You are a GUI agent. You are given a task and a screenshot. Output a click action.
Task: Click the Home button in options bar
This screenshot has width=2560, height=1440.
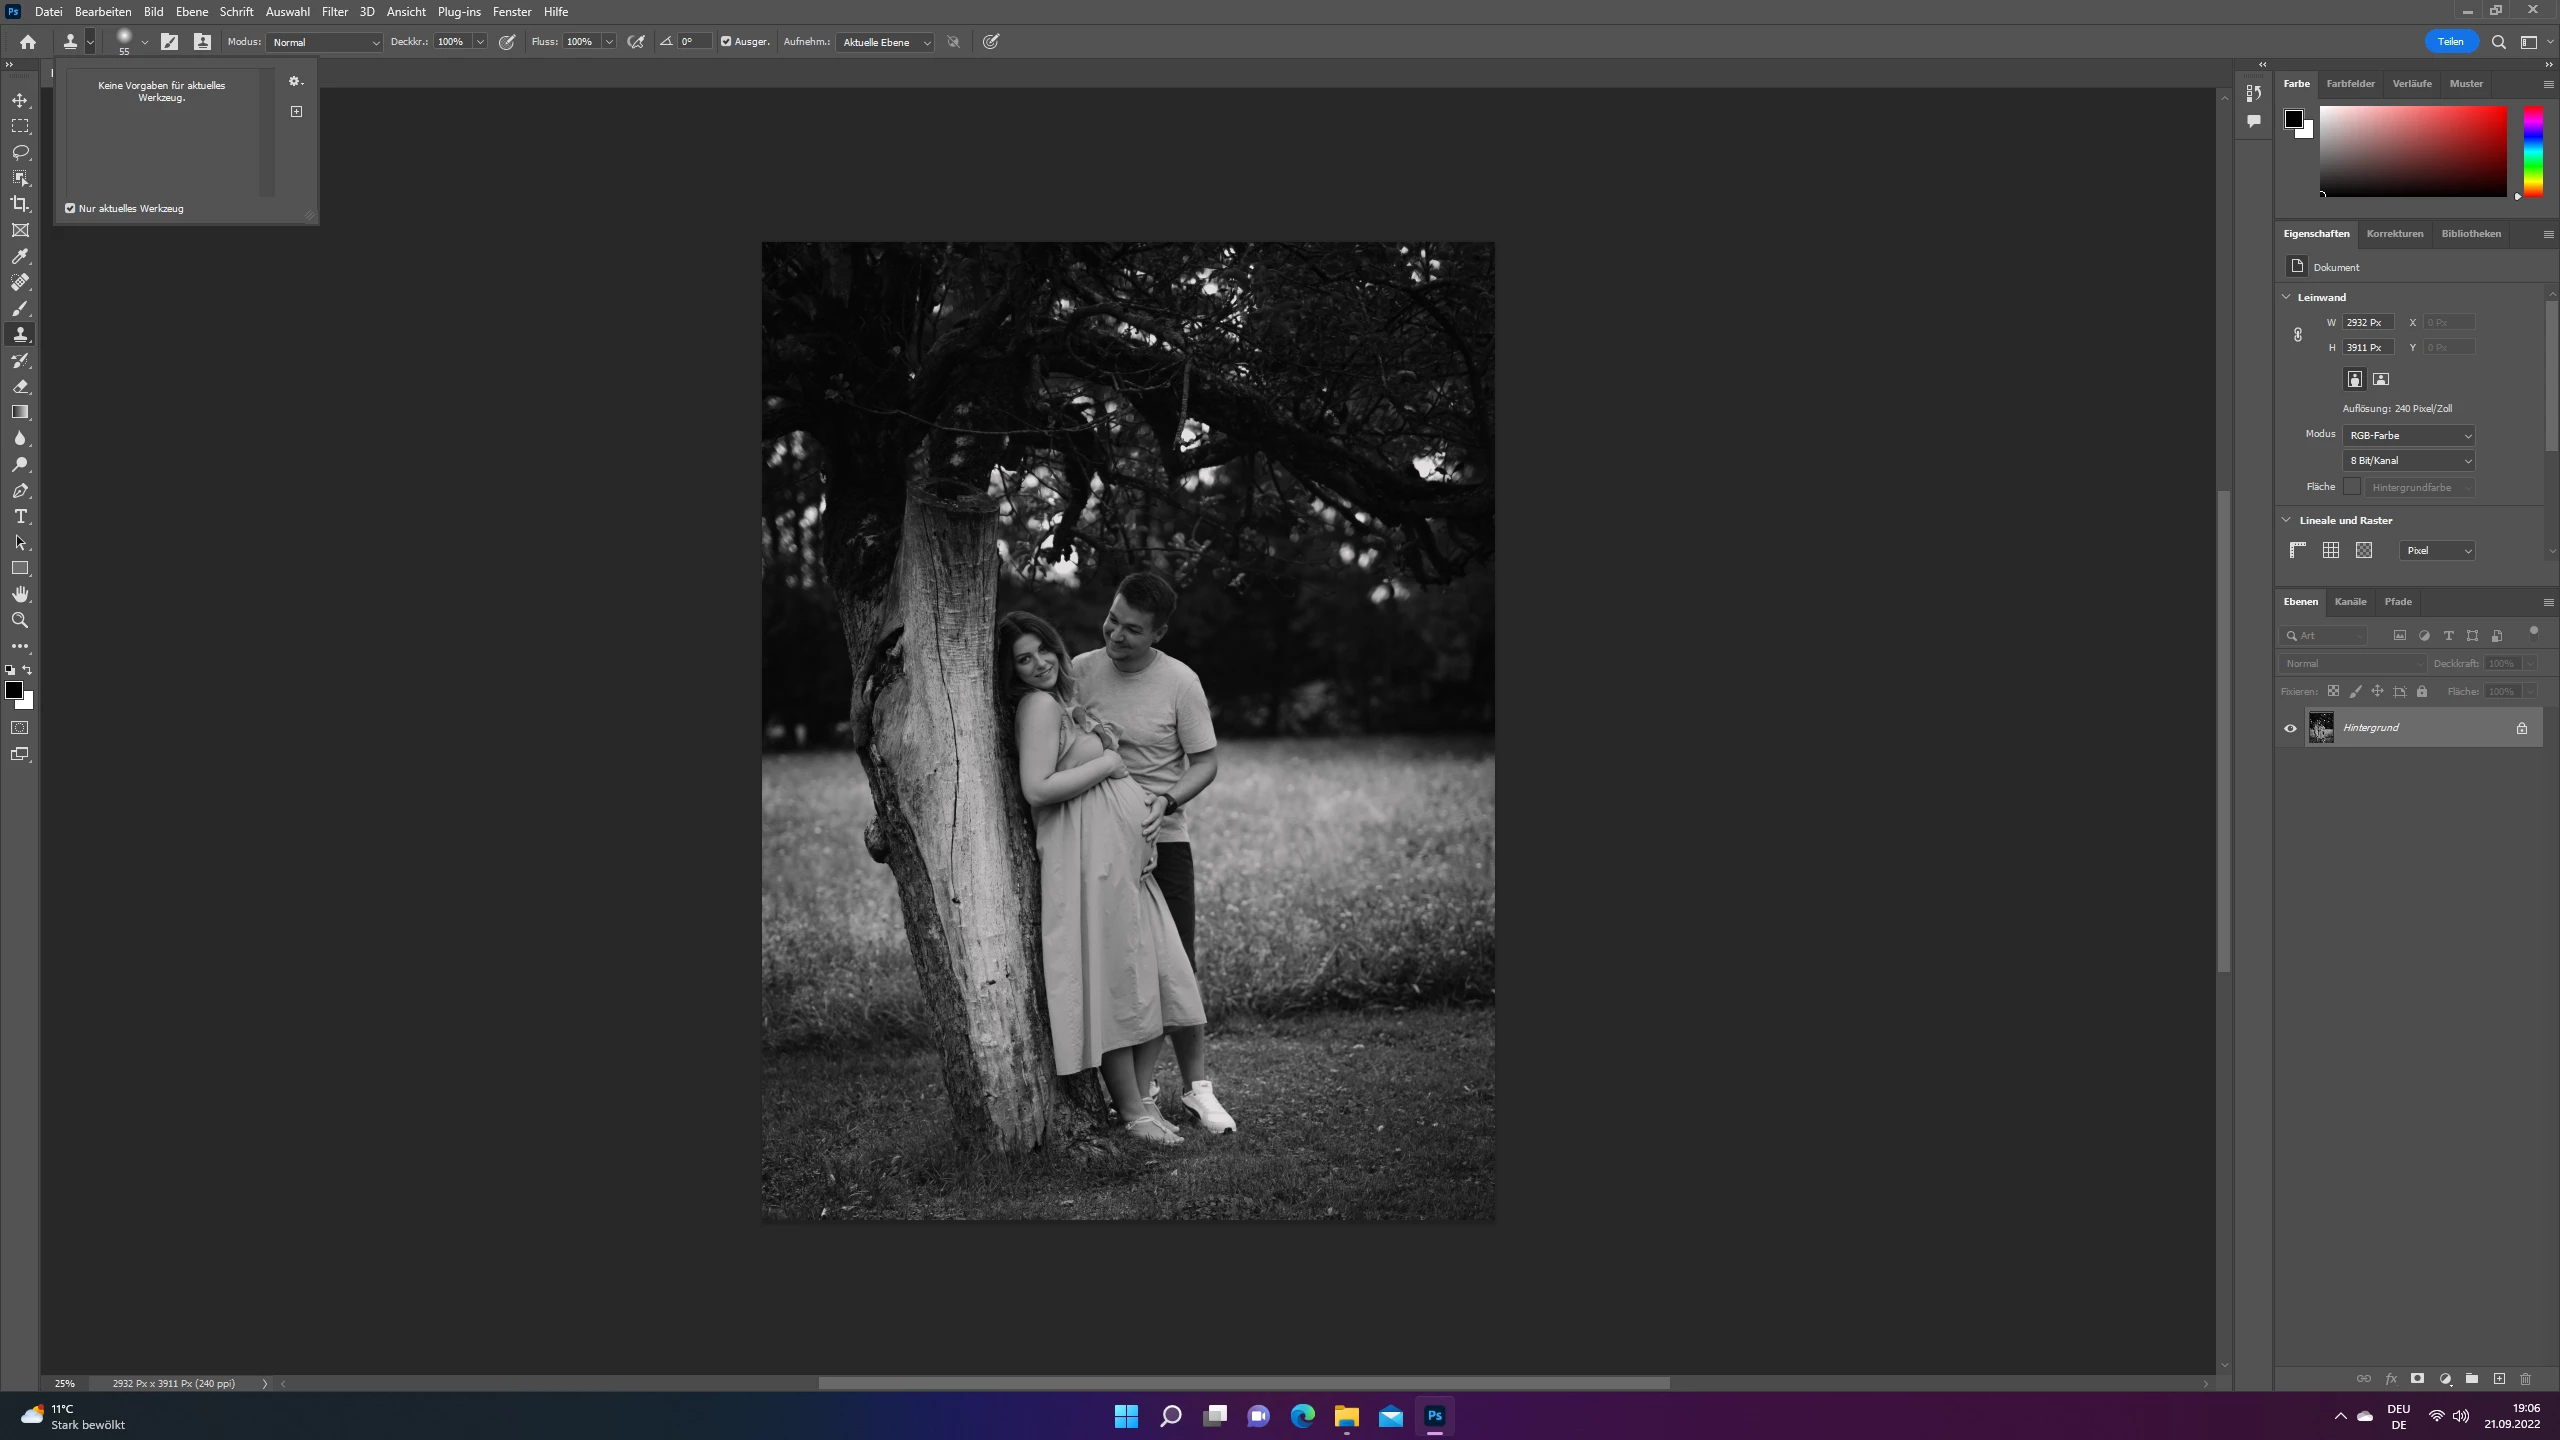[x=28, y=42]
